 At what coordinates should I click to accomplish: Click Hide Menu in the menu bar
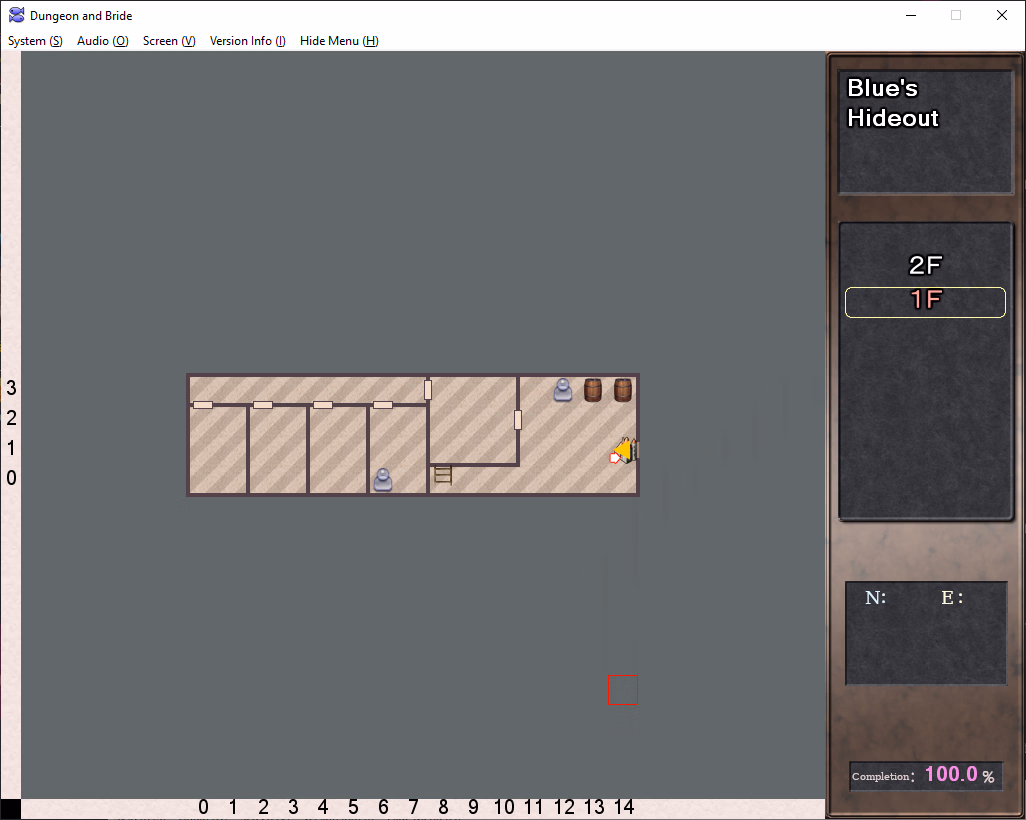pos(339,41)
